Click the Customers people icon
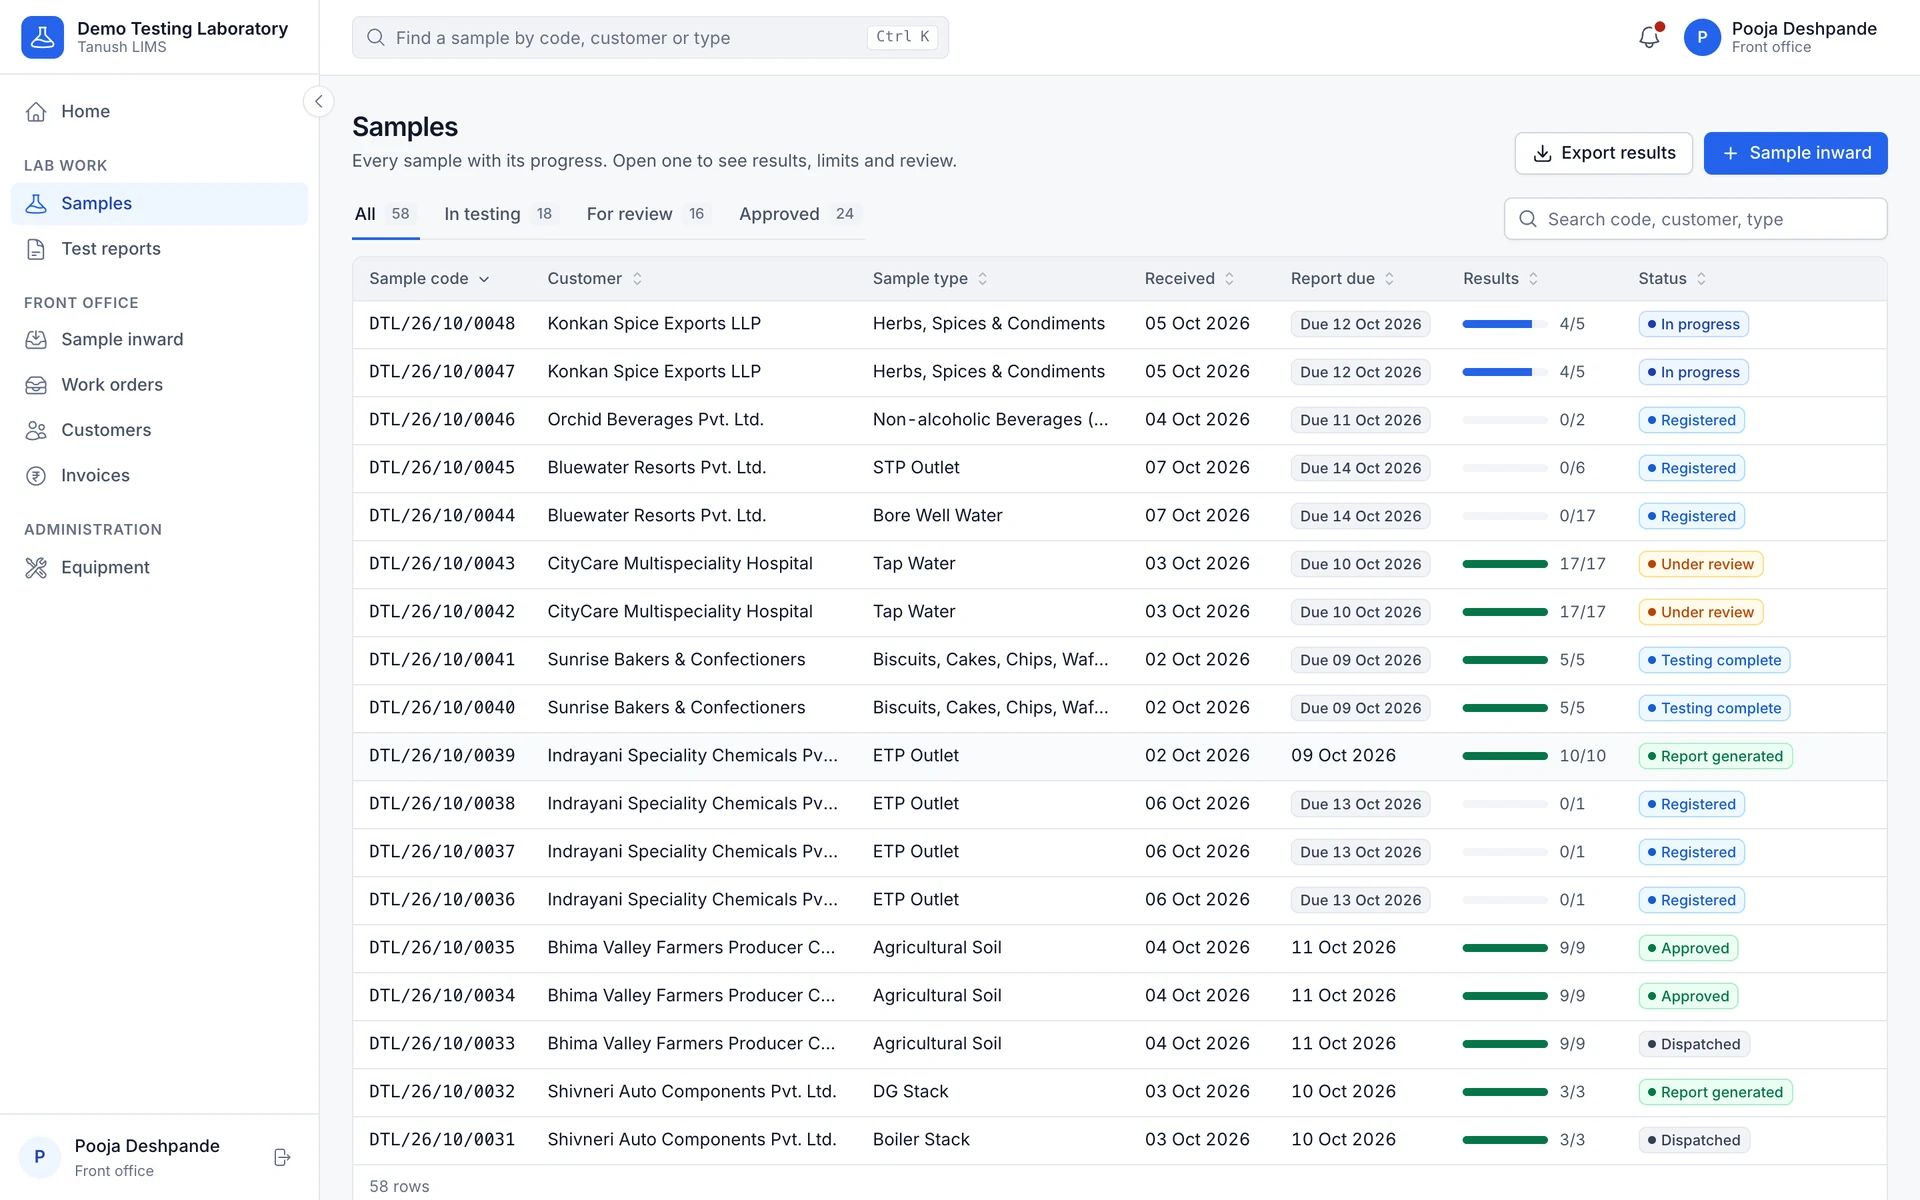This screenshot has width=1920, height=1200. [36, 430]
